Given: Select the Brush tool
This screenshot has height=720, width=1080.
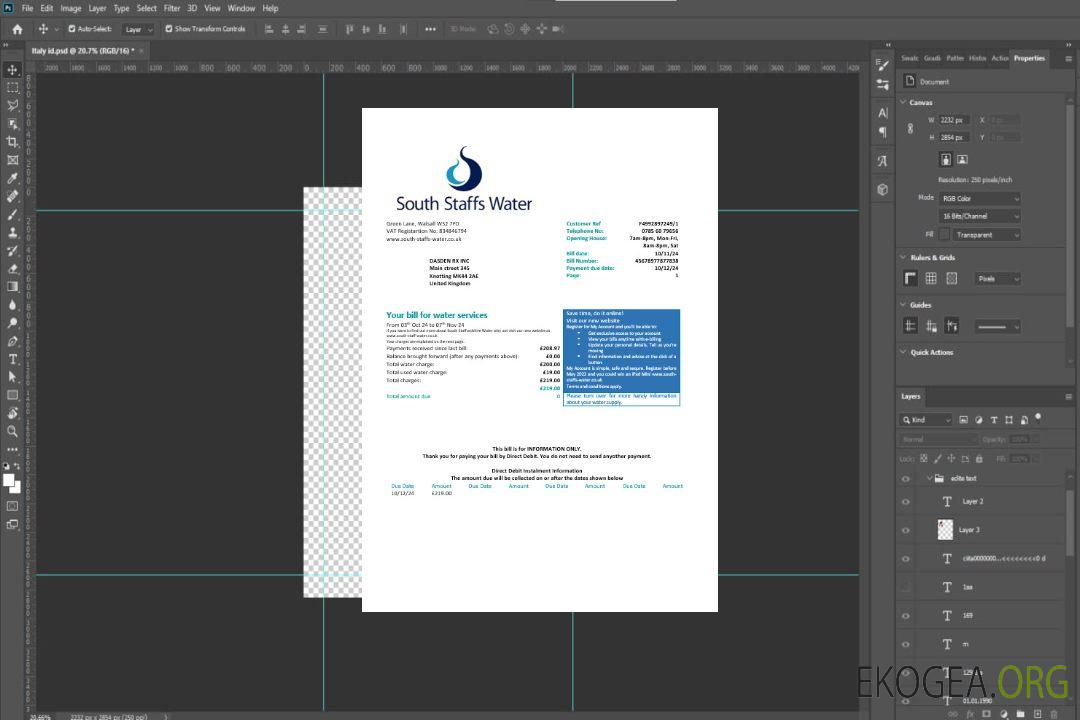Looking at the screenshot, I should [12, 214].
